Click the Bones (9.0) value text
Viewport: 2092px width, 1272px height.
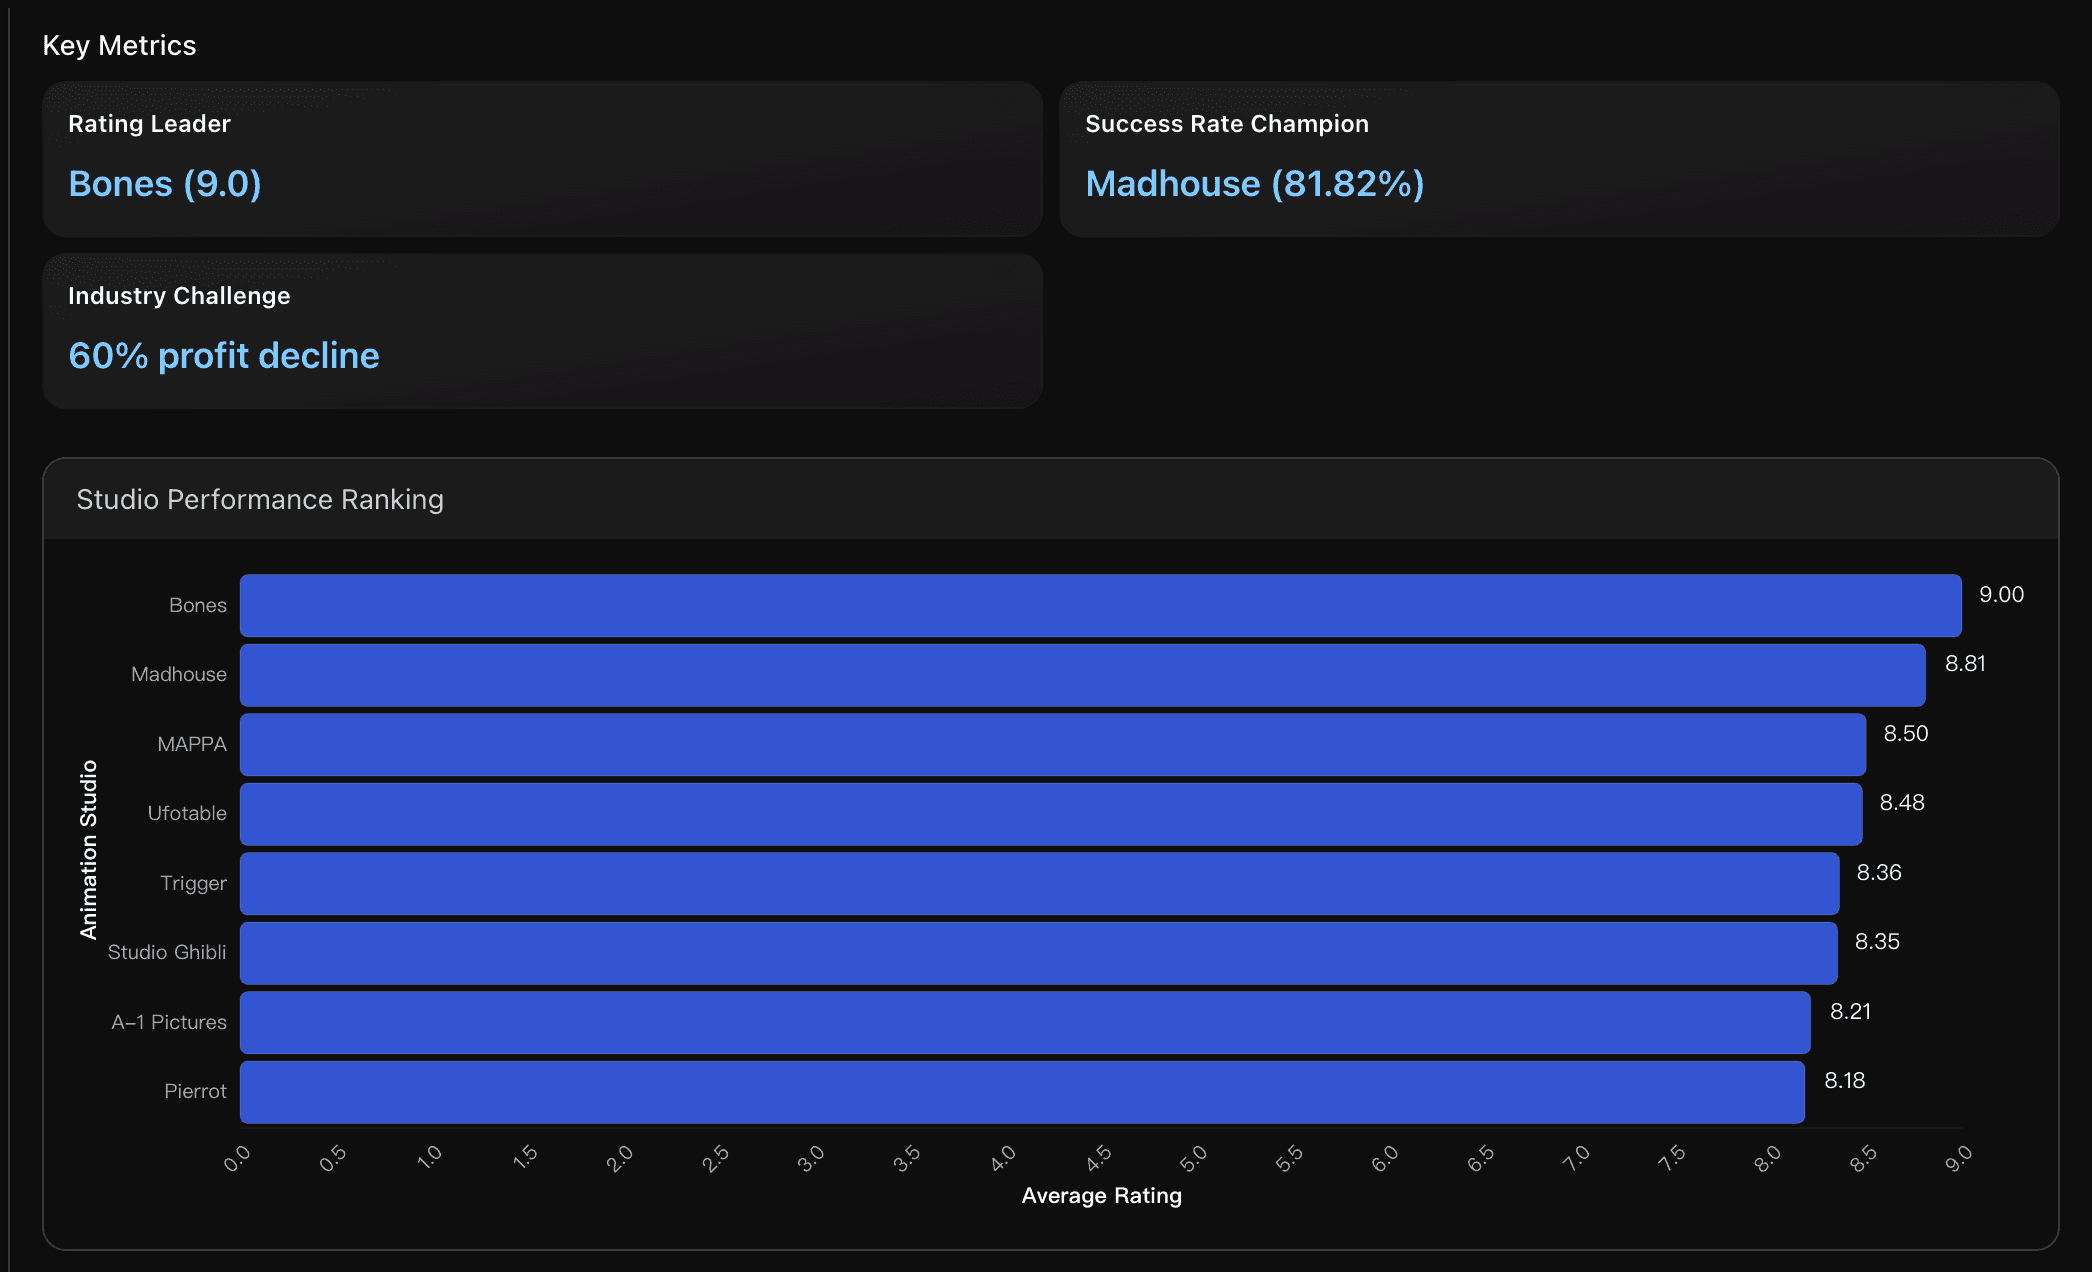pyautogui.click(x=165, y=184)
